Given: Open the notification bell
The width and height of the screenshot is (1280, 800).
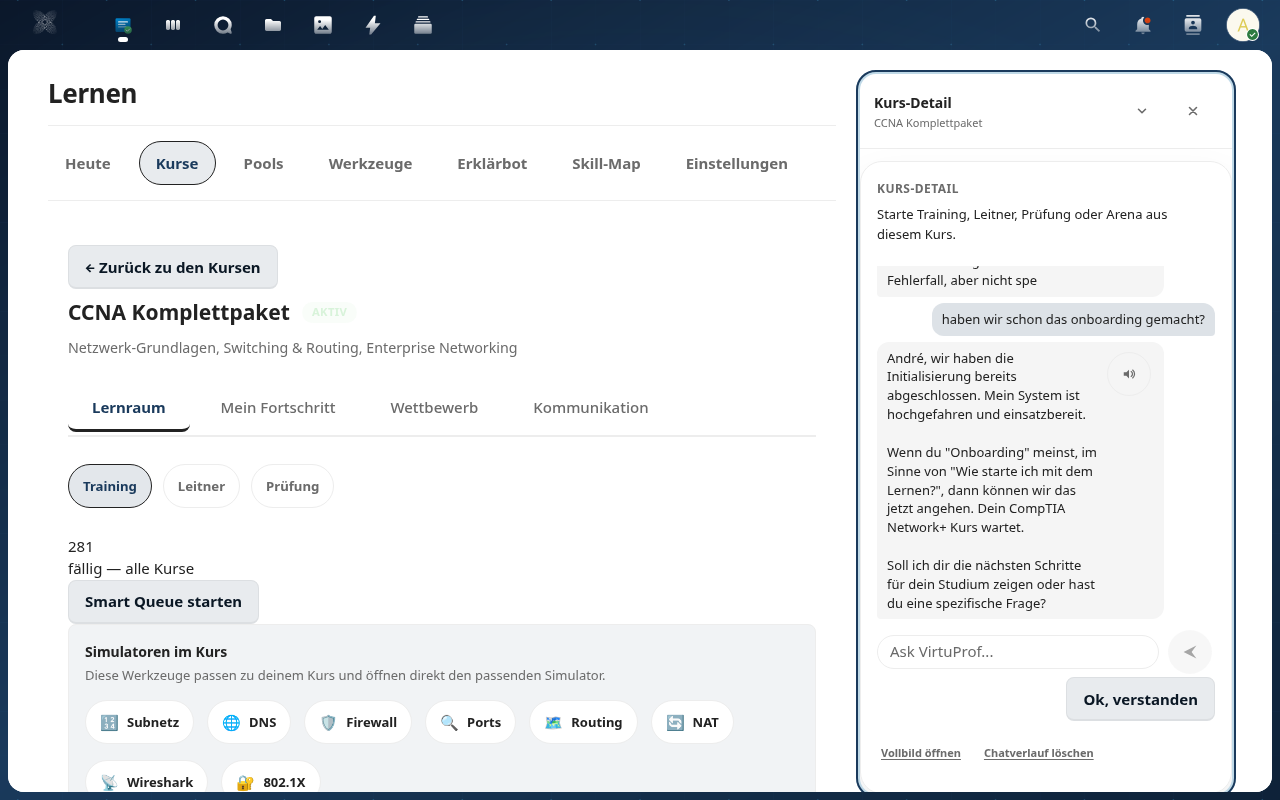Looking at the screenshot, I should click(x=1142, y=24).
